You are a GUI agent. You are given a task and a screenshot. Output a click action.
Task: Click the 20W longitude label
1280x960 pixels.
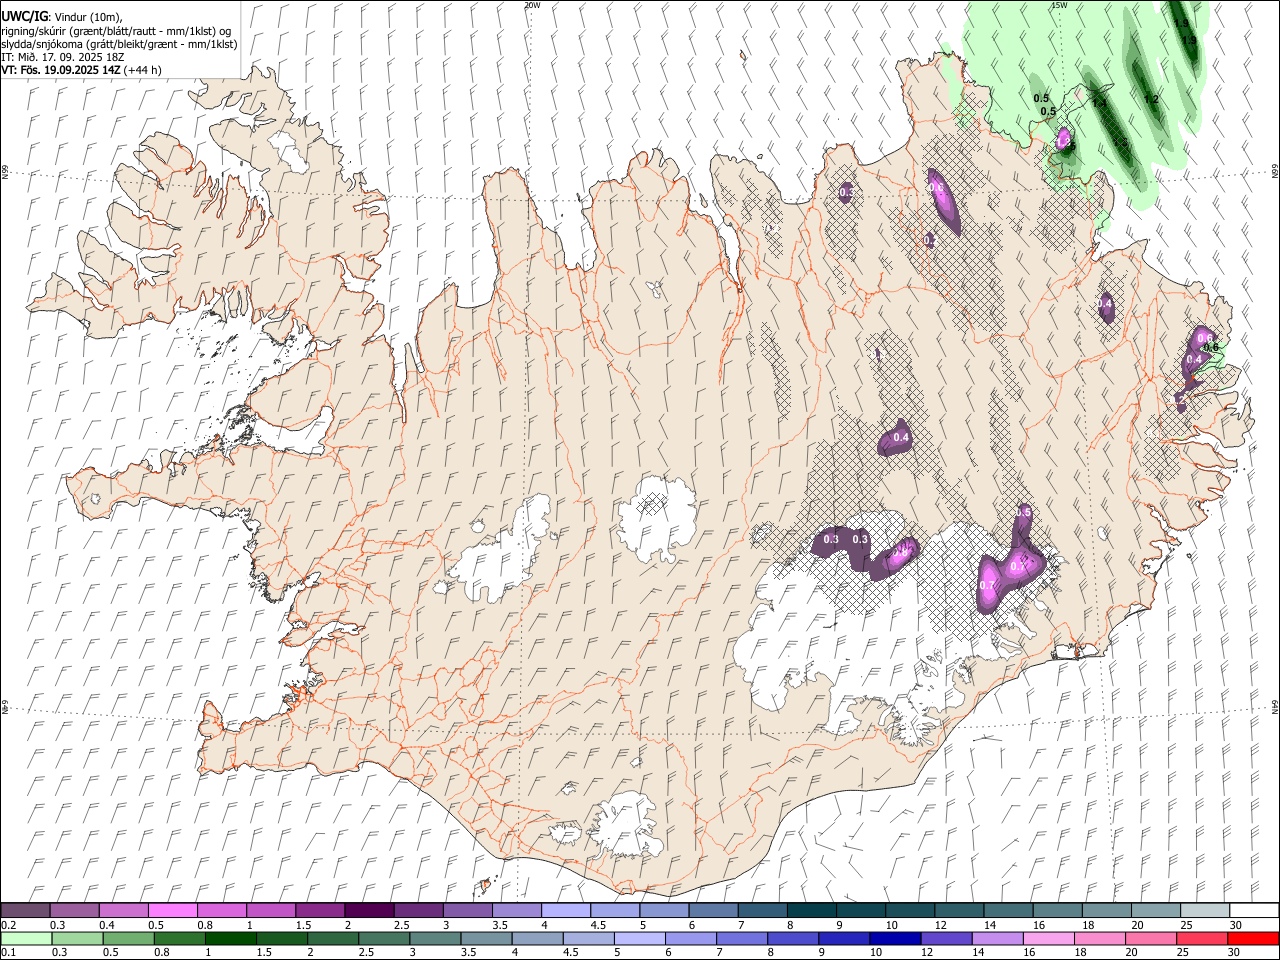(x=532, y=5)
